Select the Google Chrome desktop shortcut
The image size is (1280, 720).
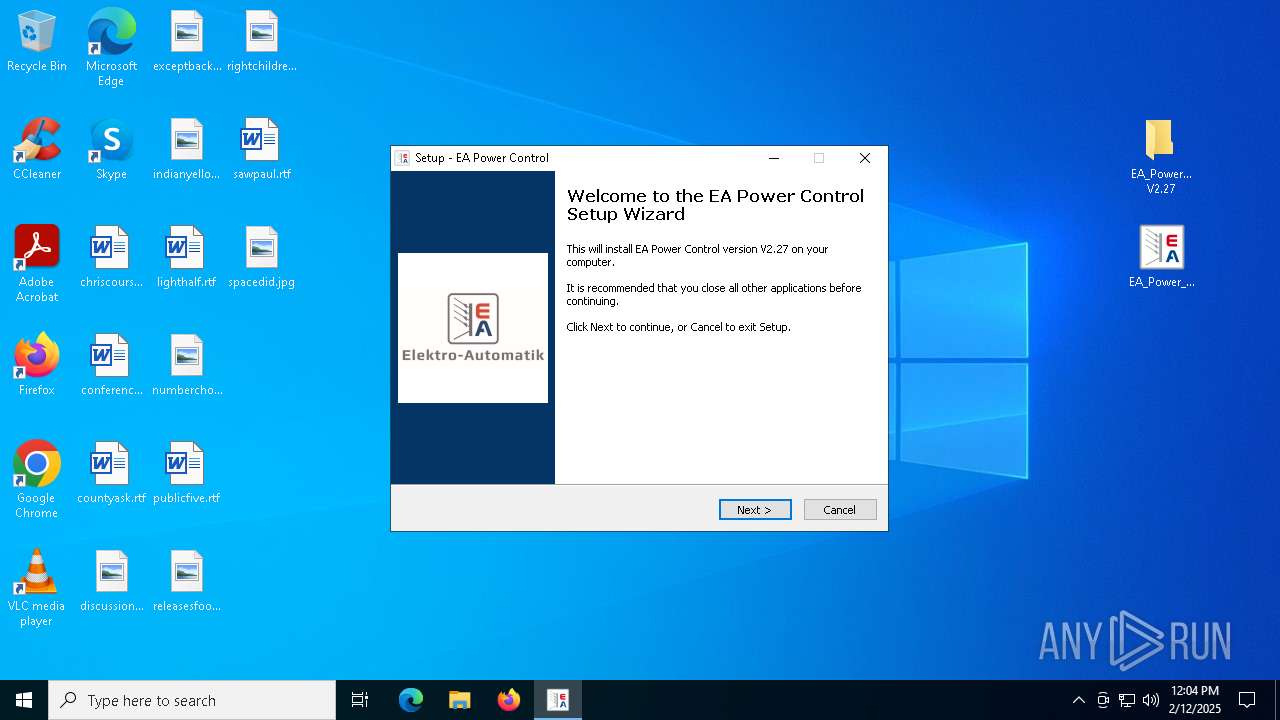pyautogui.click(x=37, y=480)
